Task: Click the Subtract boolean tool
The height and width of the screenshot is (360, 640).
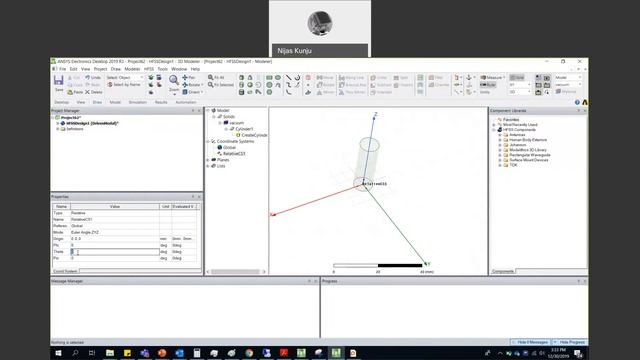Action: [380, 85]
